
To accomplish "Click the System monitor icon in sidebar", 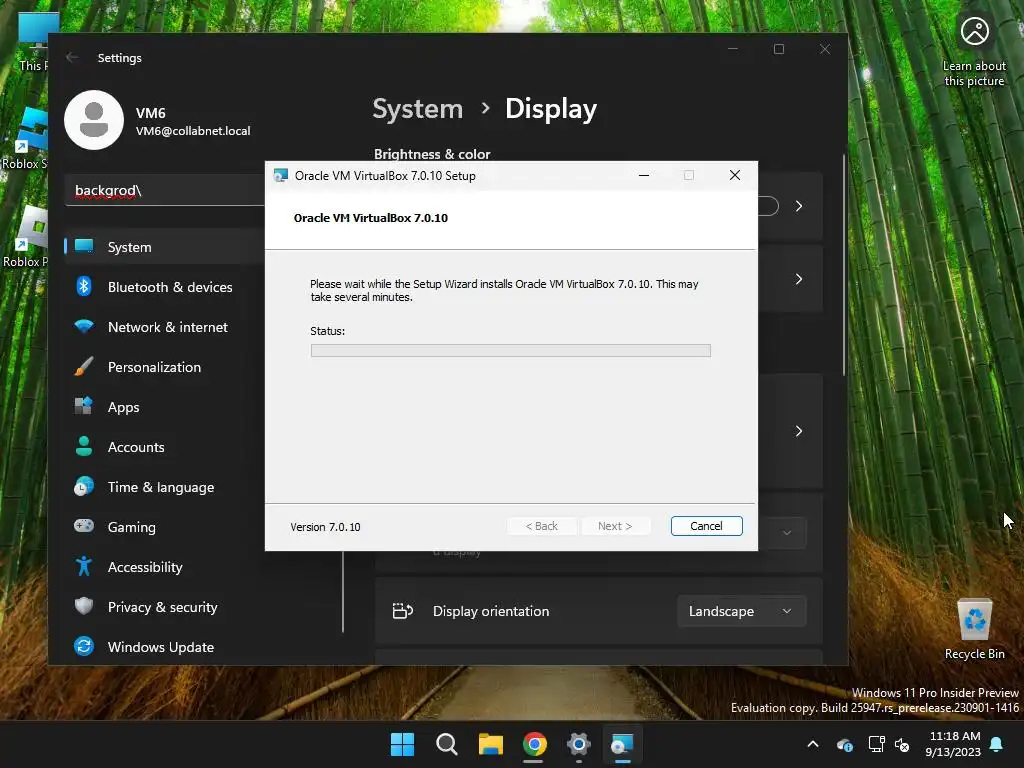I will point(84,246).
